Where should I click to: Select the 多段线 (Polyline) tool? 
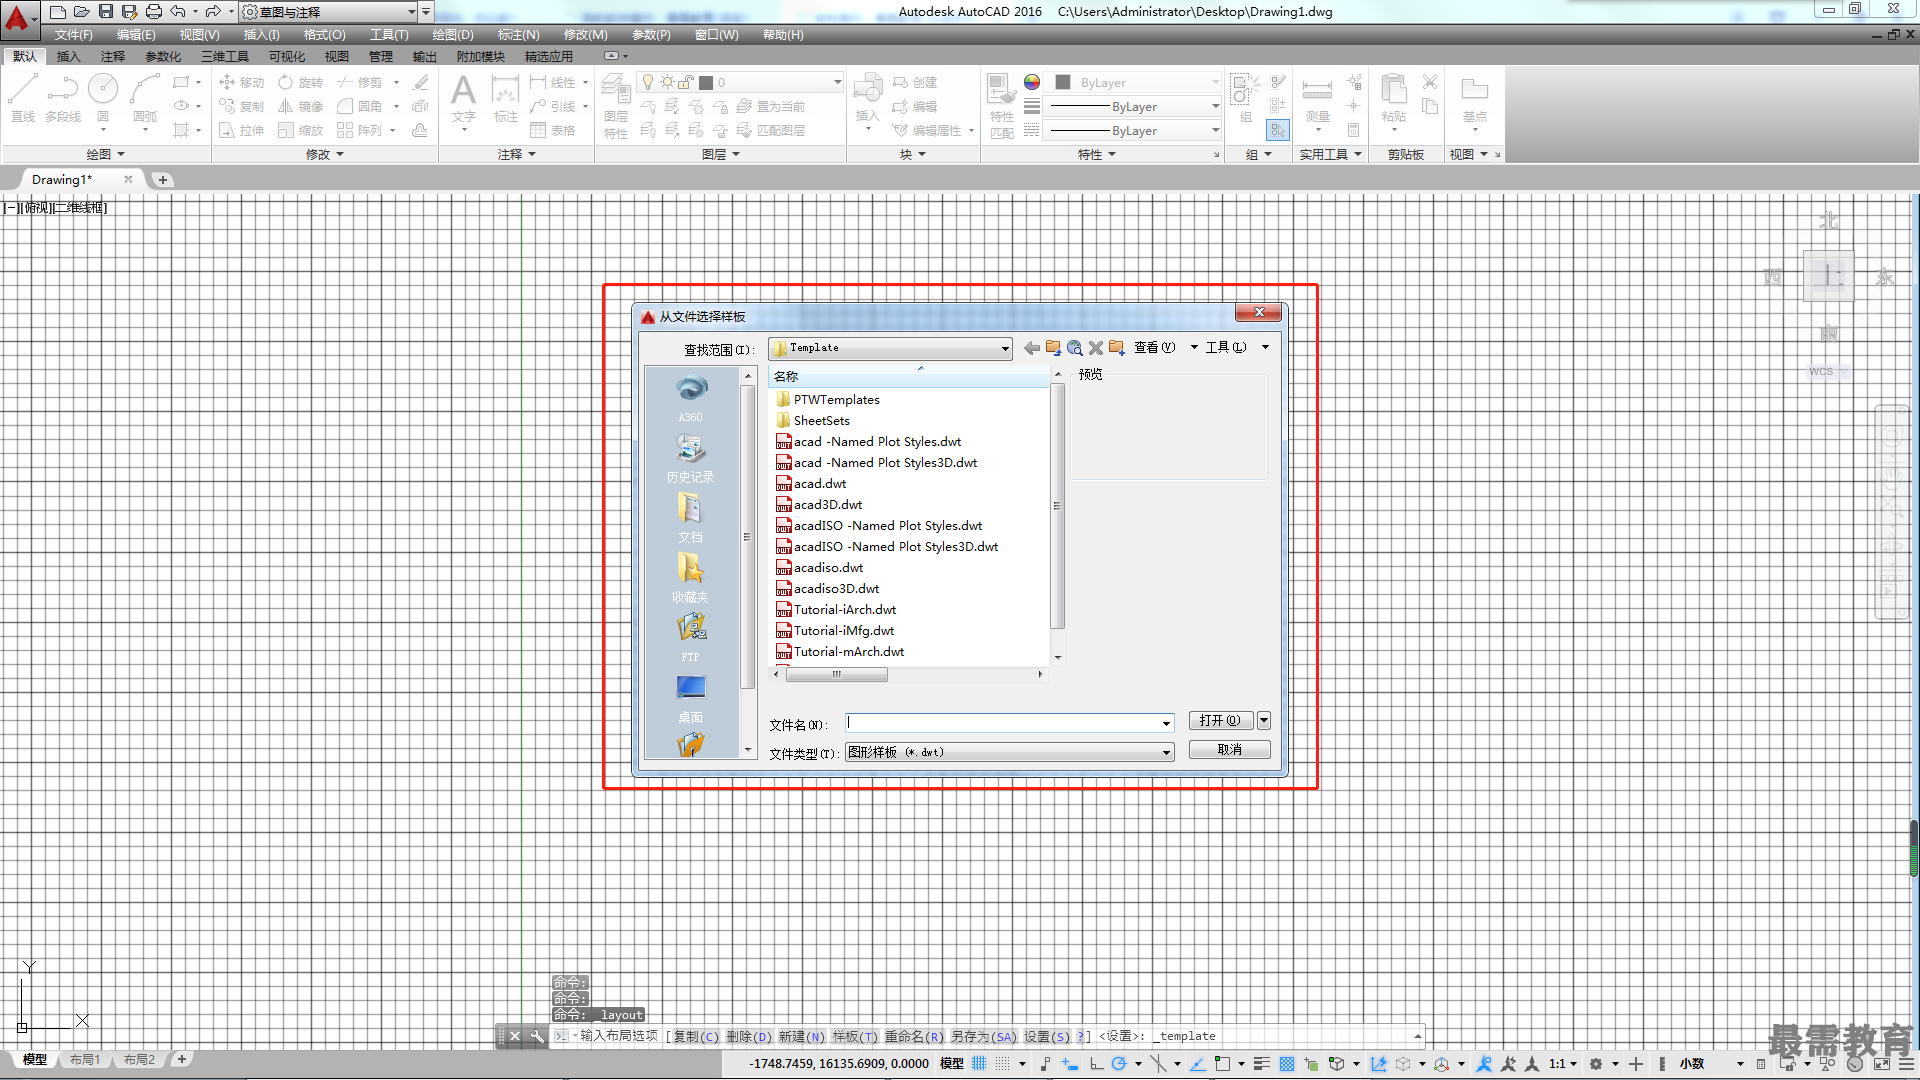63,98
